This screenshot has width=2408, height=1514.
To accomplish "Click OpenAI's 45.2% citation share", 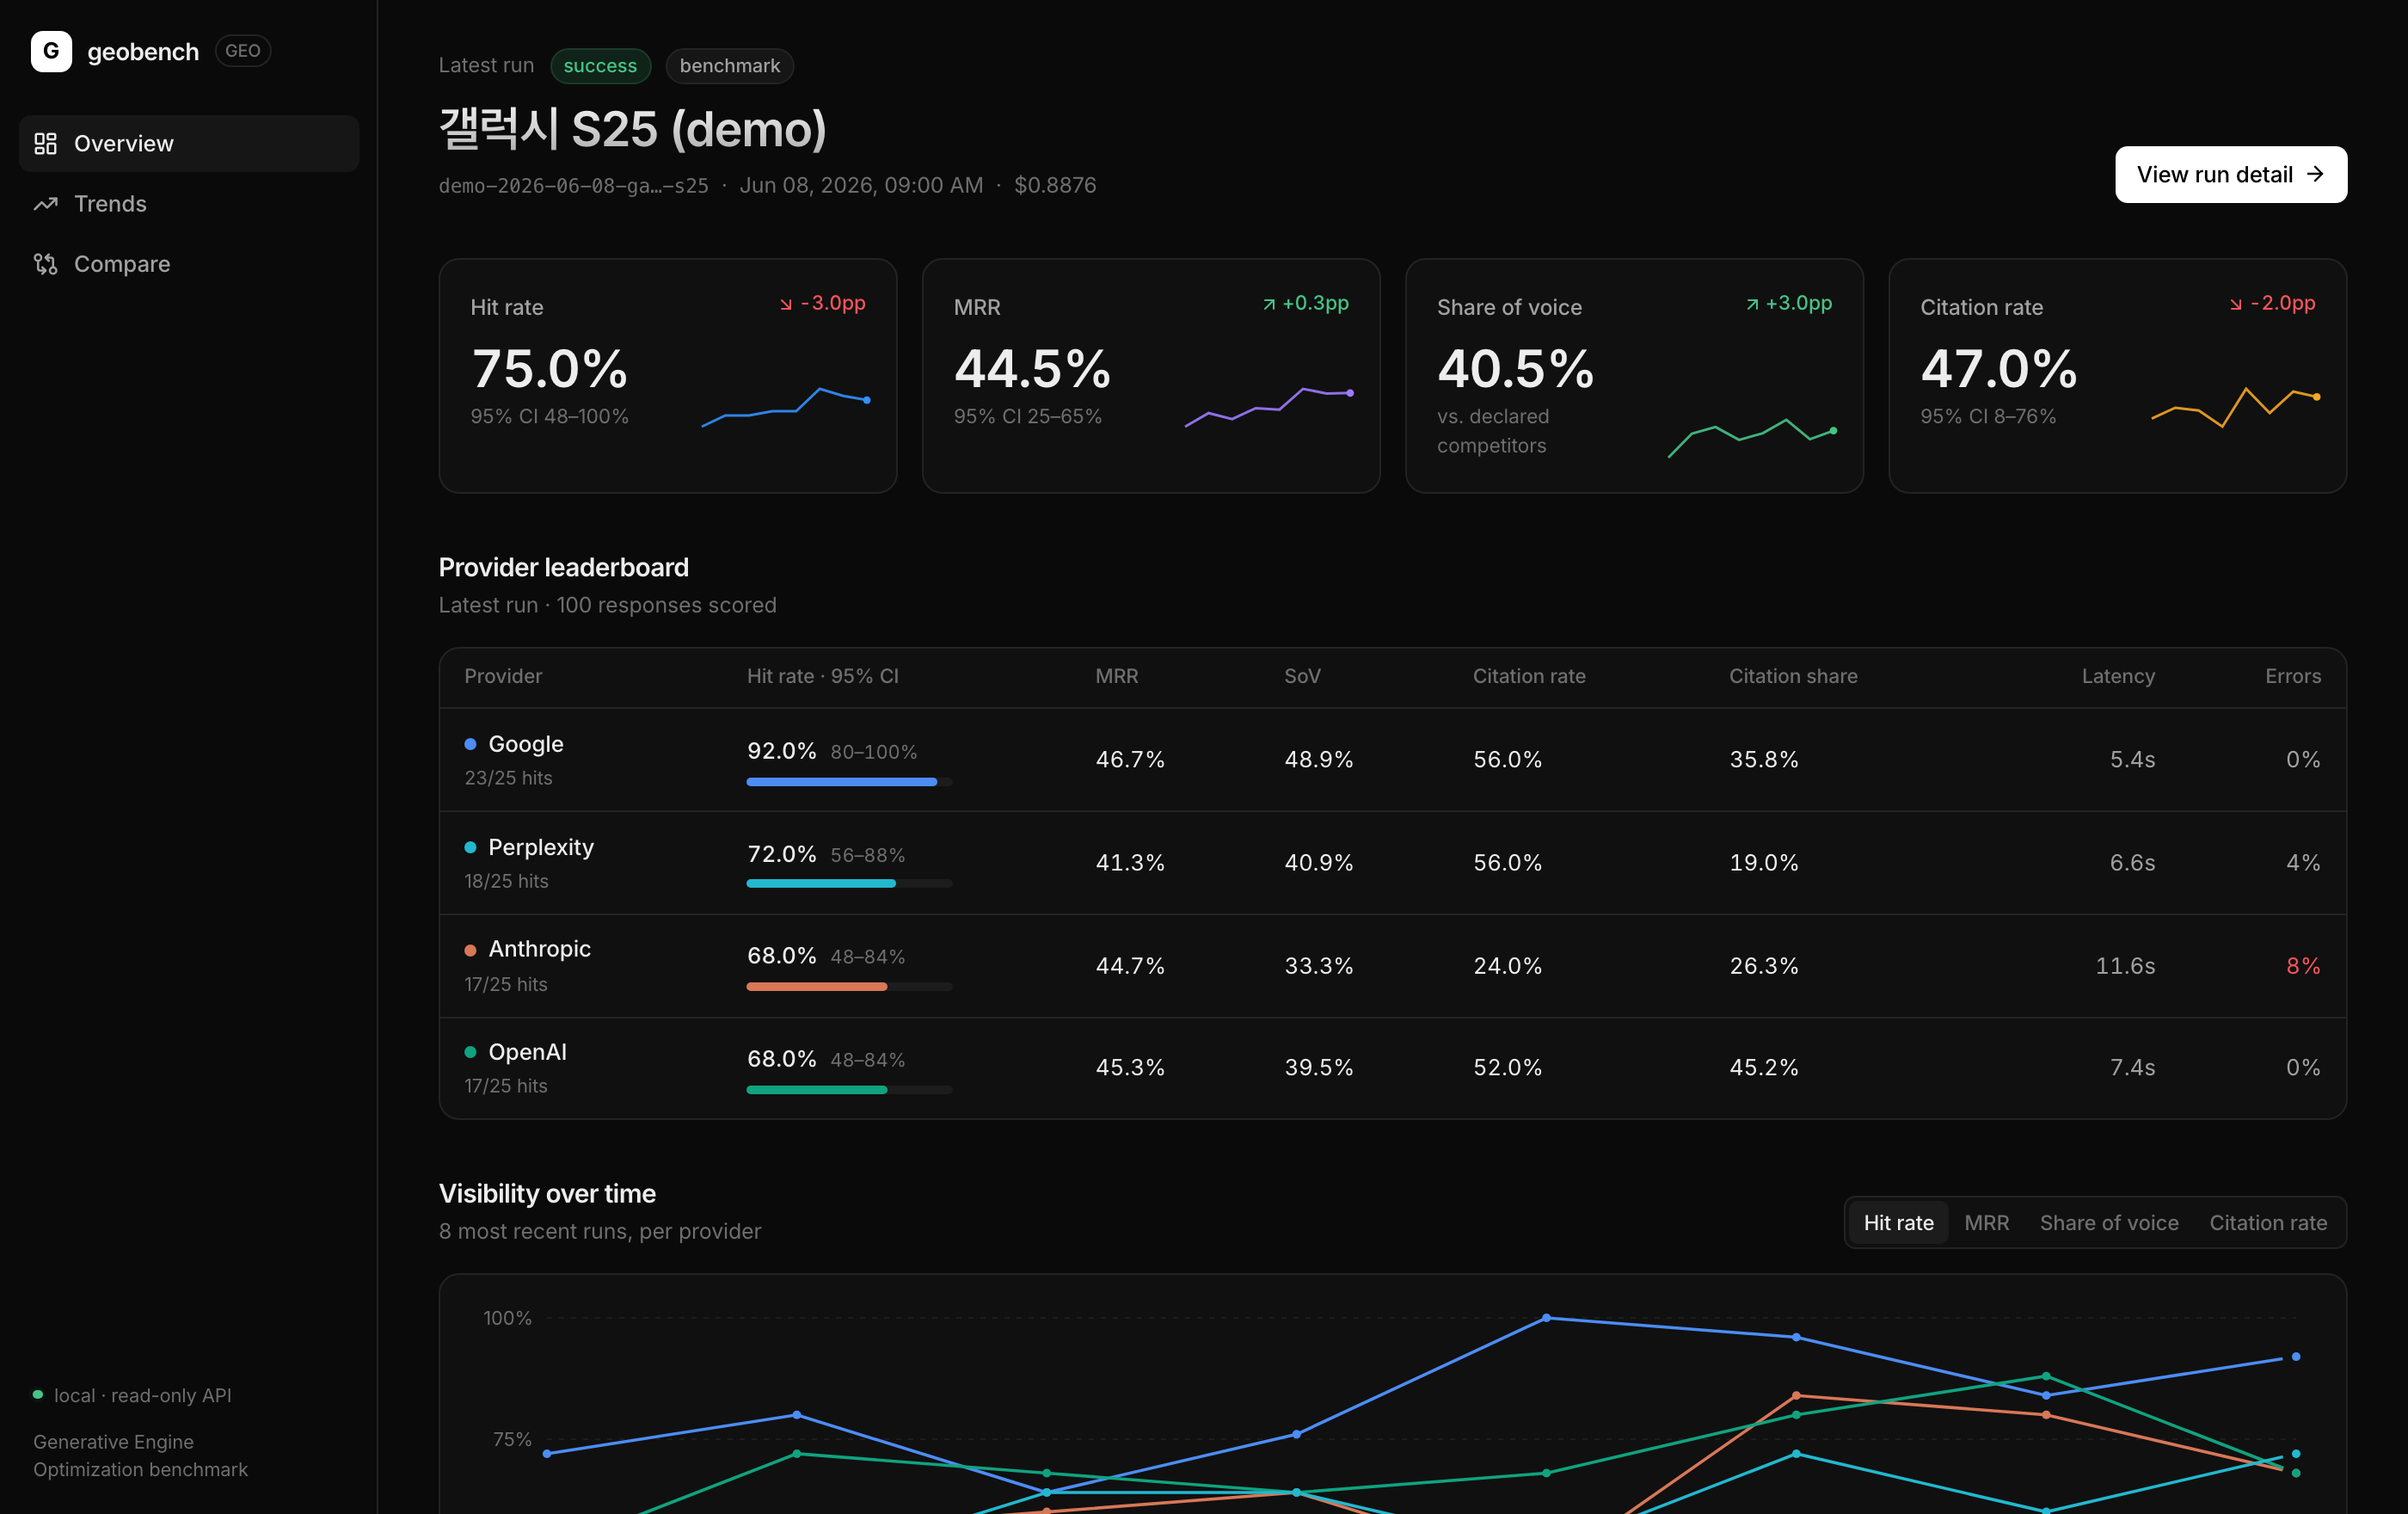I will (x=1764, y=1068).
